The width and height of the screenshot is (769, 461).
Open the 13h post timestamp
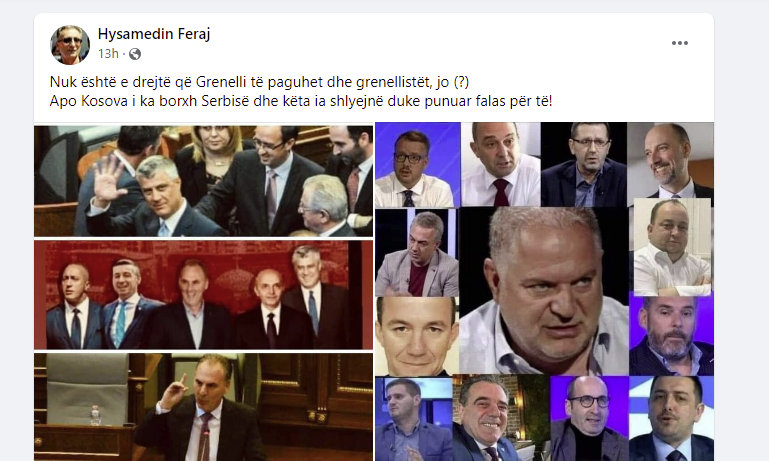coord(108,53)
